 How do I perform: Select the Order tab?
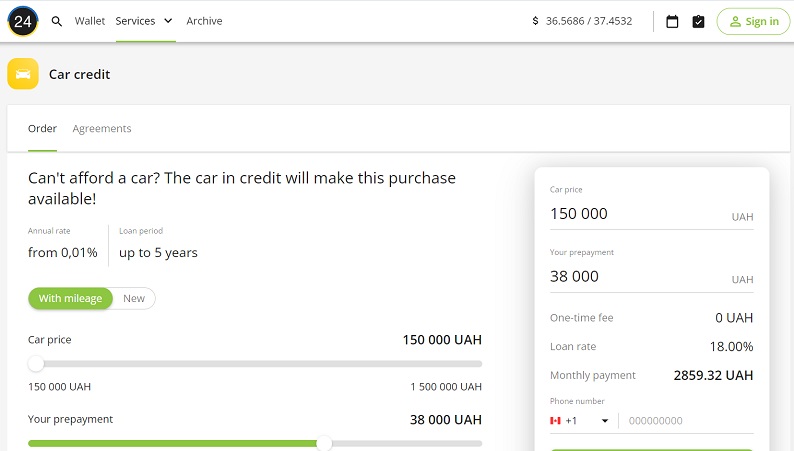point(42,128)
